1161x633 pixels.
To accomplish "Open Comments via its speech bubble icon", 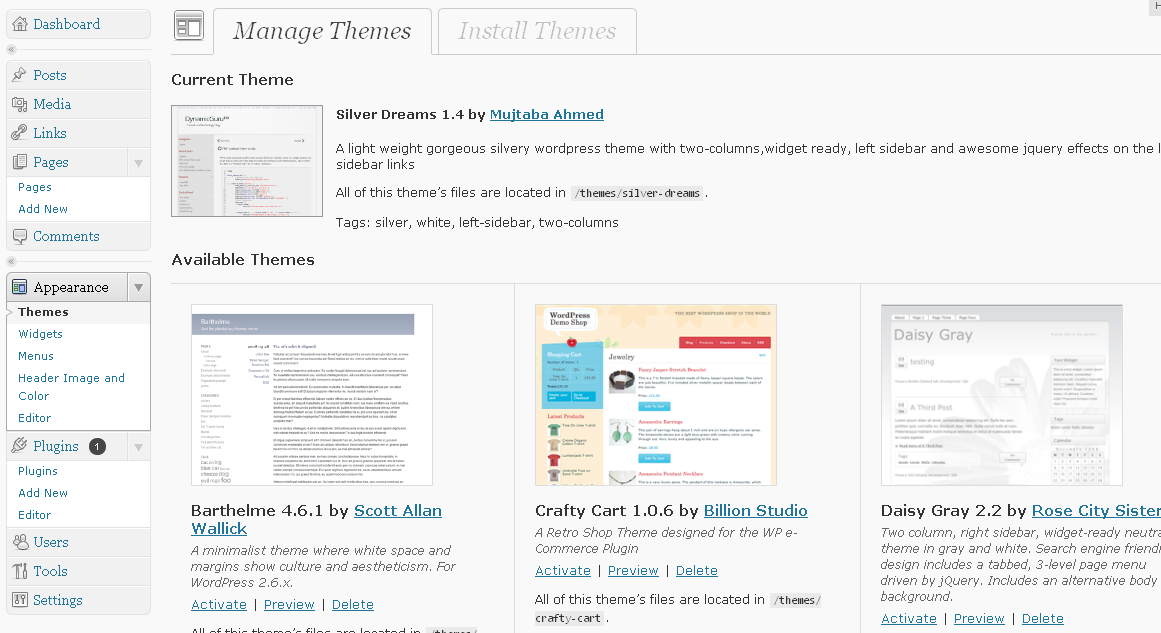I will 22,236.
